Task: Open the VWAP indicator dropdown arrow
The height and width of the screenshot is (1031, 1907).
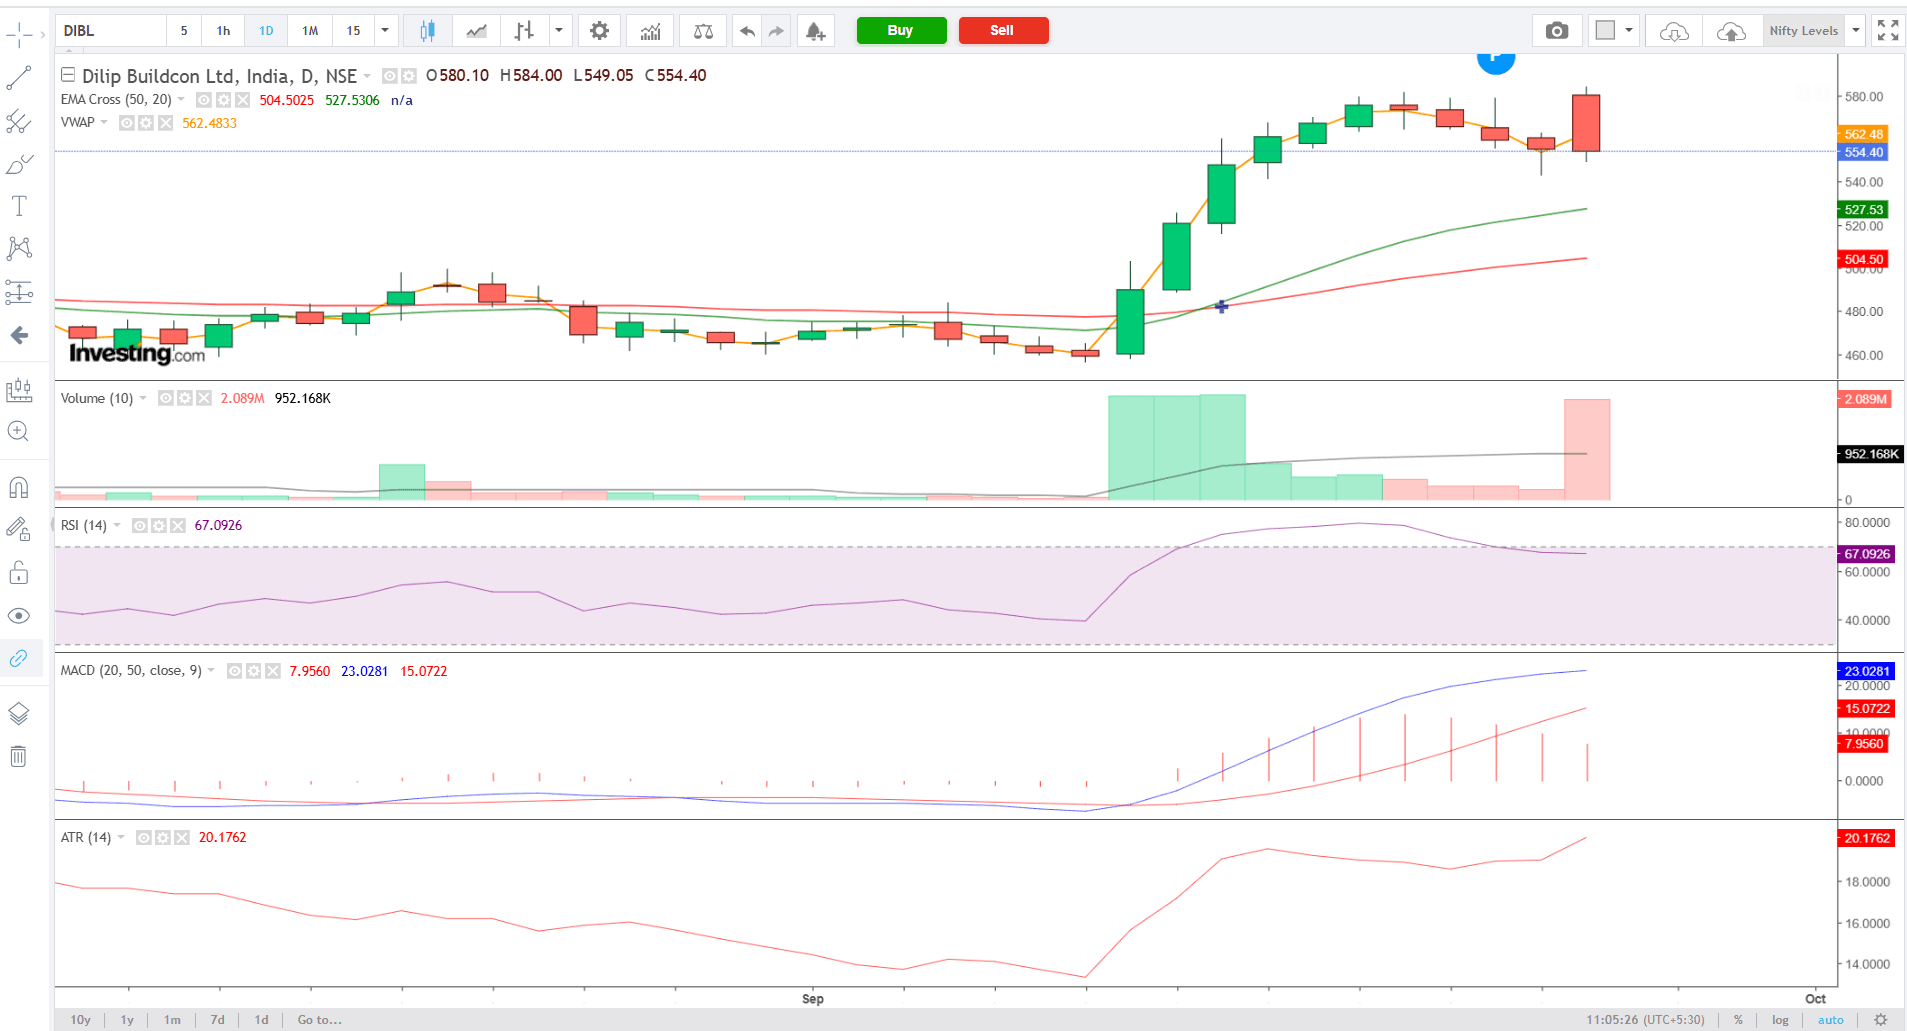Action: coord(104,123)
